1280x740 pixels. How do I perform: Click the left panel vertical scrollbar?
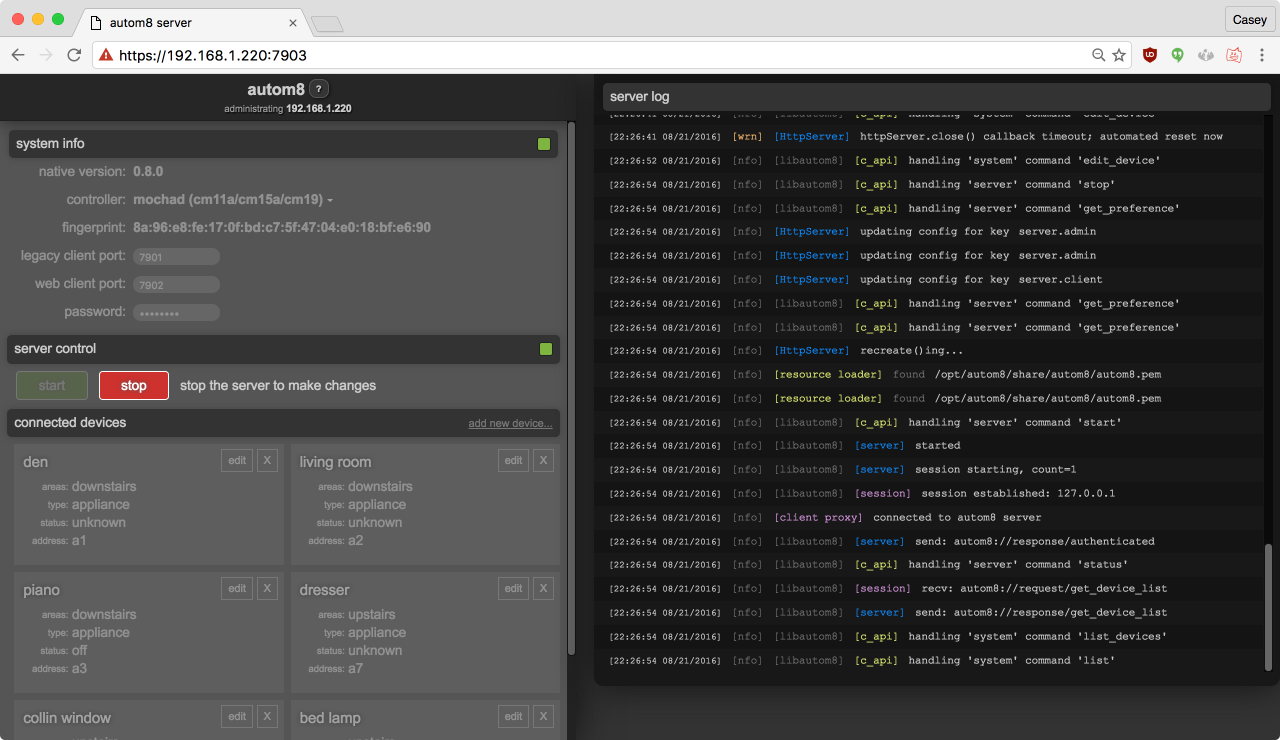tap(571, 388)
